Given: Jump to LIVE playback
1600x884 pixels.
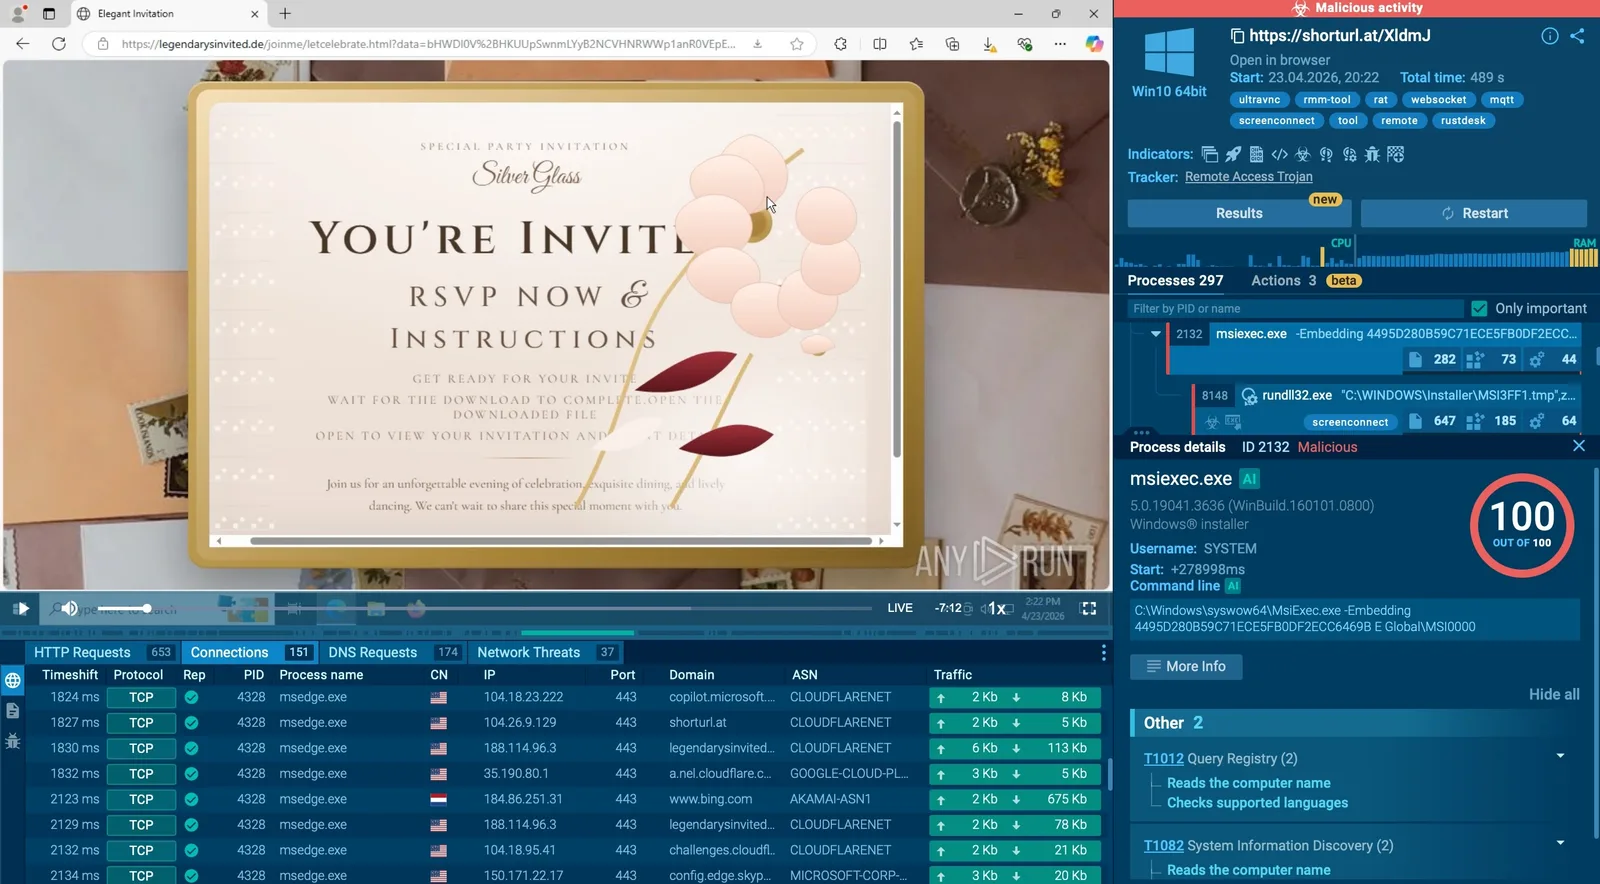Looking at the screenshot, I should pos(900,608).
